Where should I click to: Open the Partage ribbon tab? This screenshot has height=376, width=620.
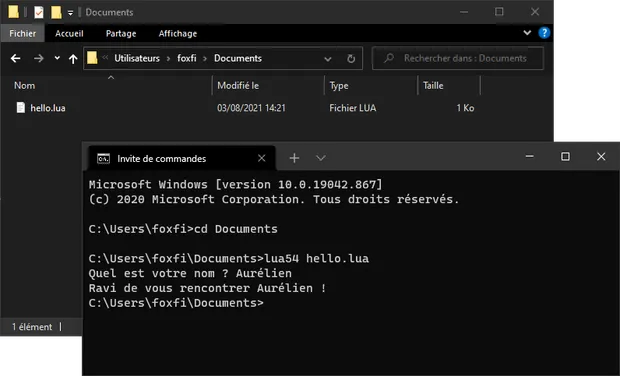click(121, 34)
